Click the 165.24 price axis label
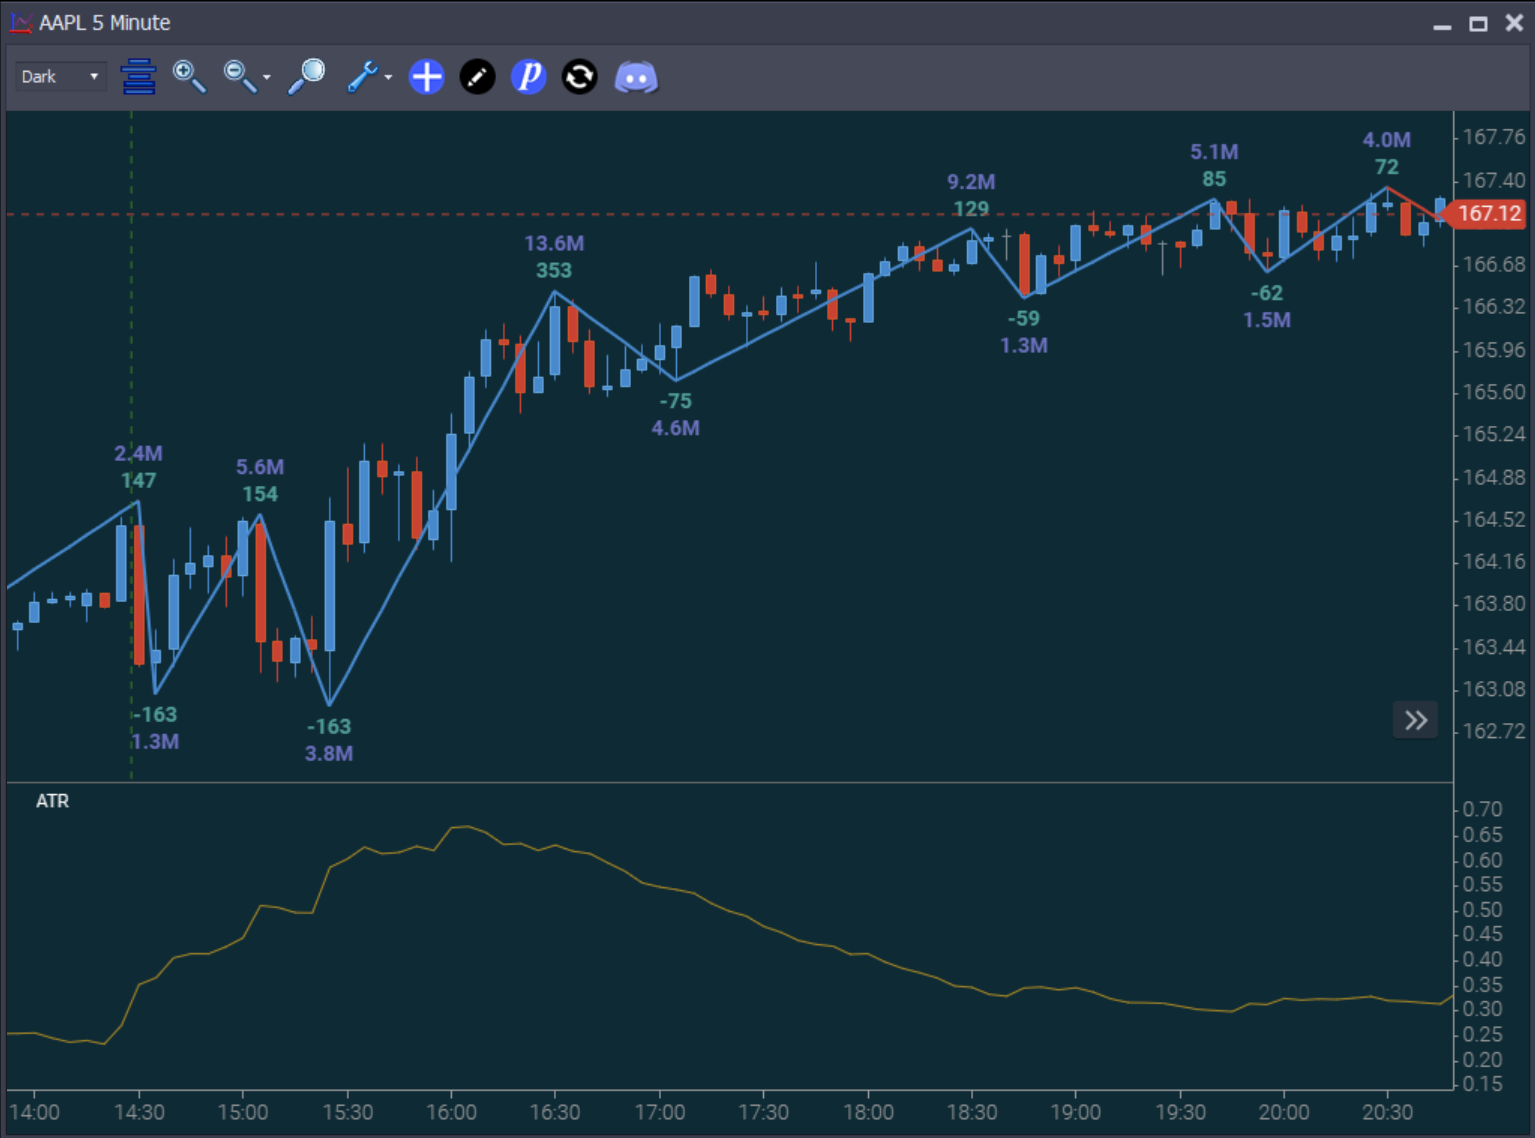This screenshot has width=1535, height=1138. pos(1494,434)
